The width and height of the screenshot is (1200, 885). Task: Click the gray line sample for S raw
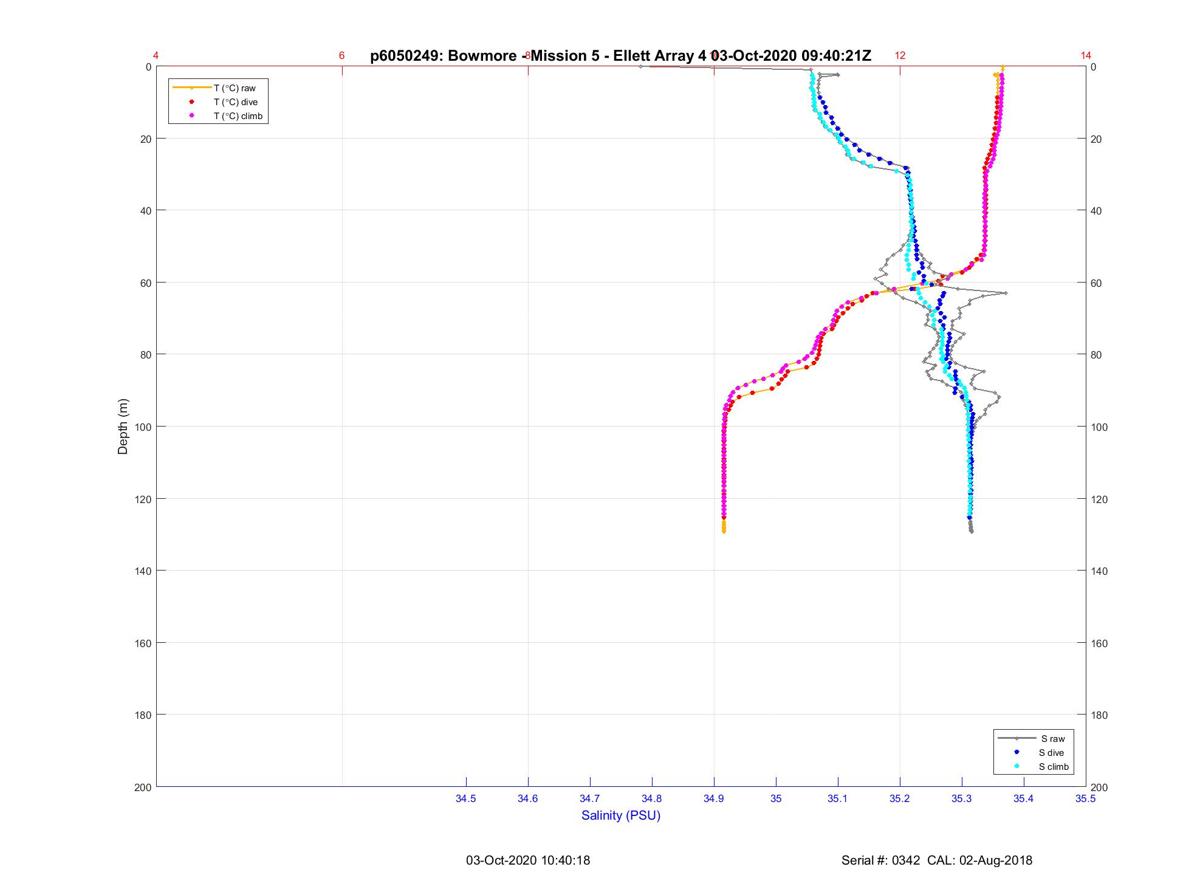pyautogui.click(x=1016, y=738)
